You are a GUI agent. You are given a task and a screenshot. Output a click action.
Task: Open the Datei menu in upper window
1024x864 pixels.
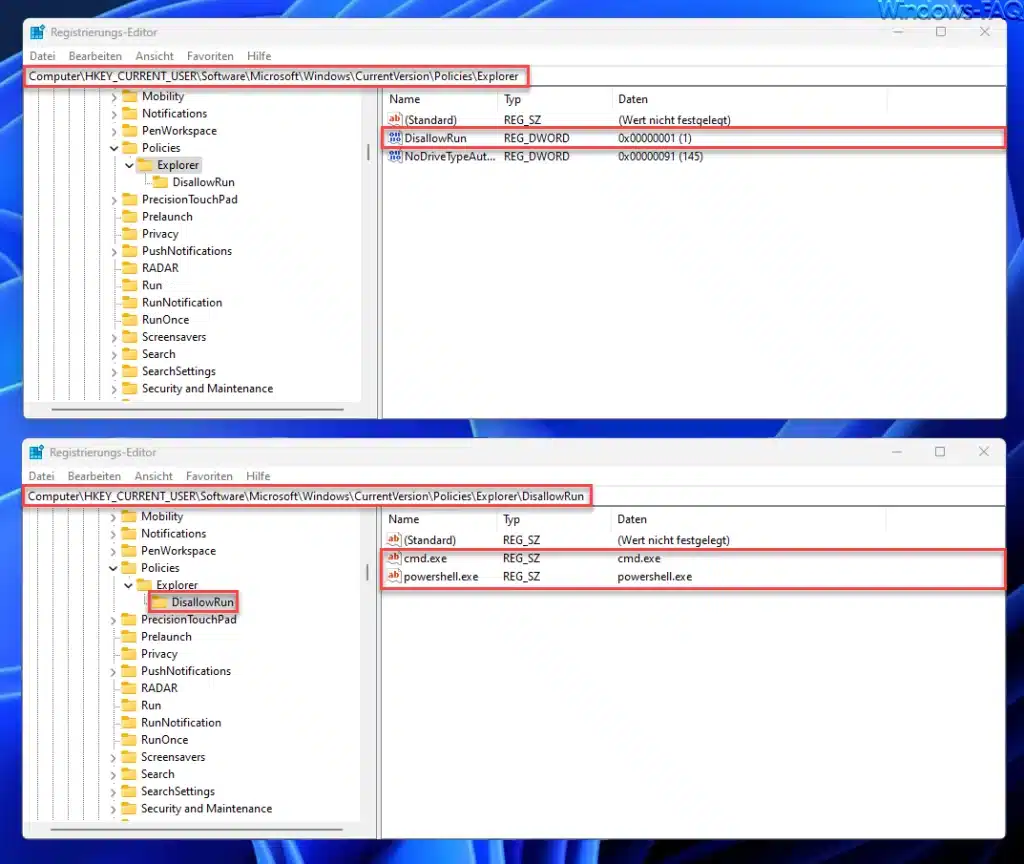(42, 56)
